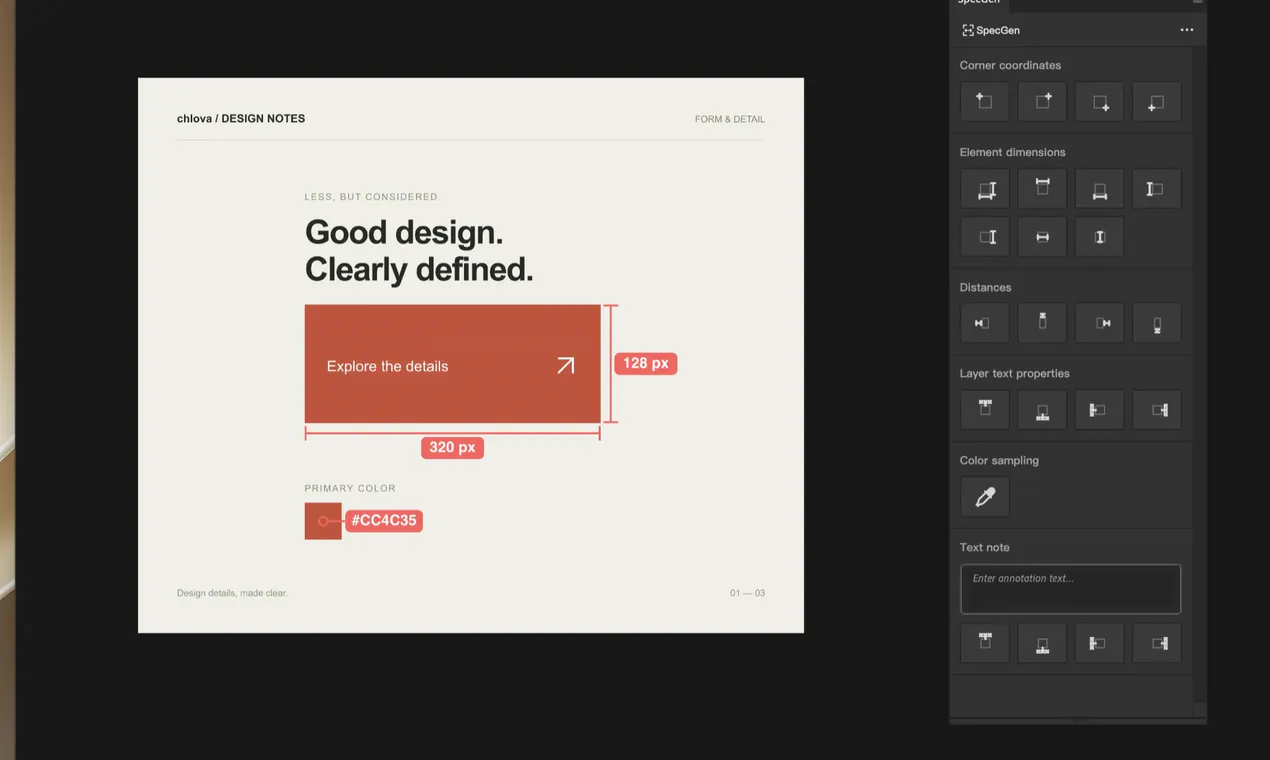Add height dimension left of element
The height and width of the screenshot is (760, 1270).
[x=1157, y=189]
